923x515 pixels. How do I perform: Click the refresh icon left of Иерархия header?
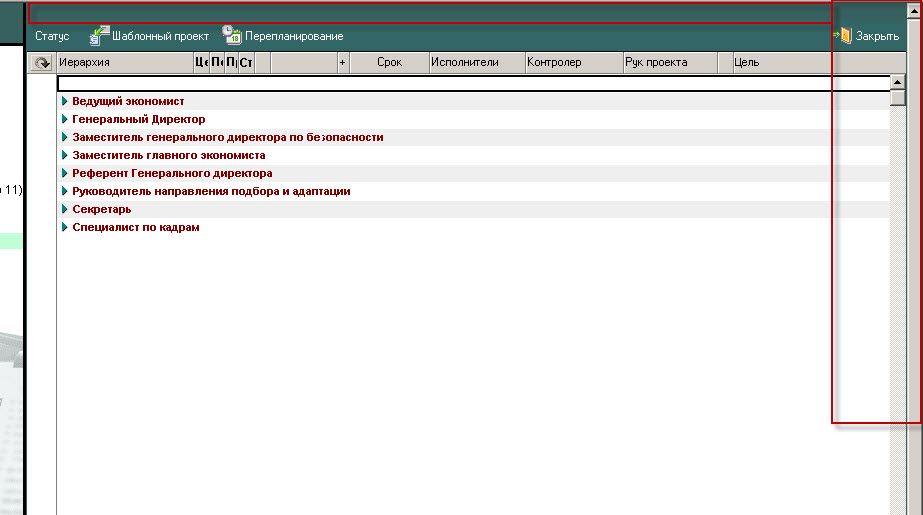tap(42, 63)
